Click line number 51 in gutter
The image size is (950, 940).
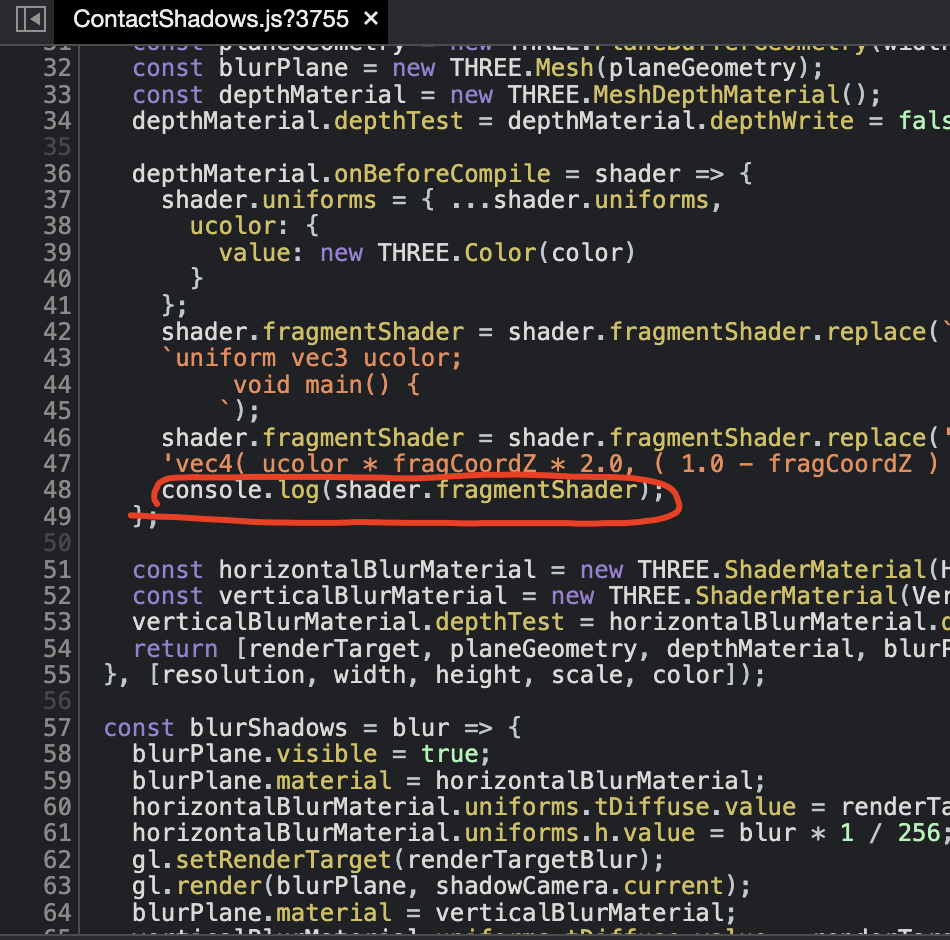tap(58, 570)
